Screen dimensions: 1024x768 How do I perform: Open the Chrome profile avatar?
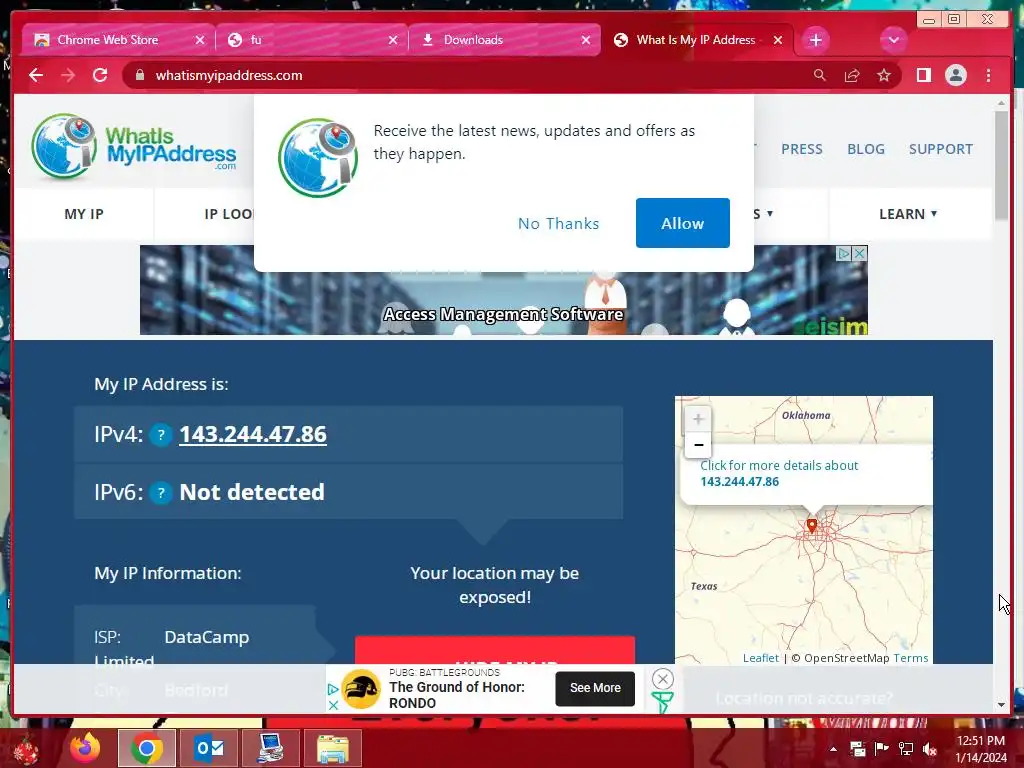955,75
